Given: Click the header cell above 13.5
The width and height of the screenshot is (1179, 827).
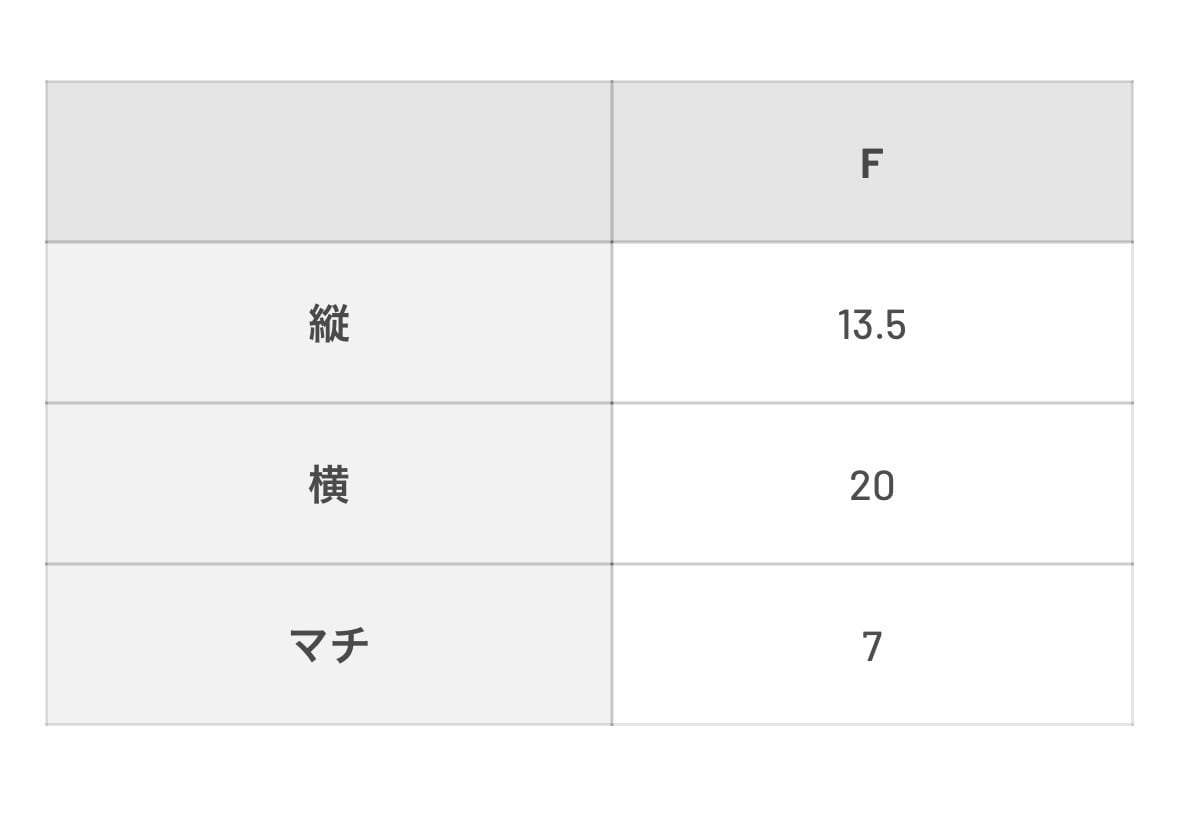Looking at the screenshot, I should coord(871,163).
